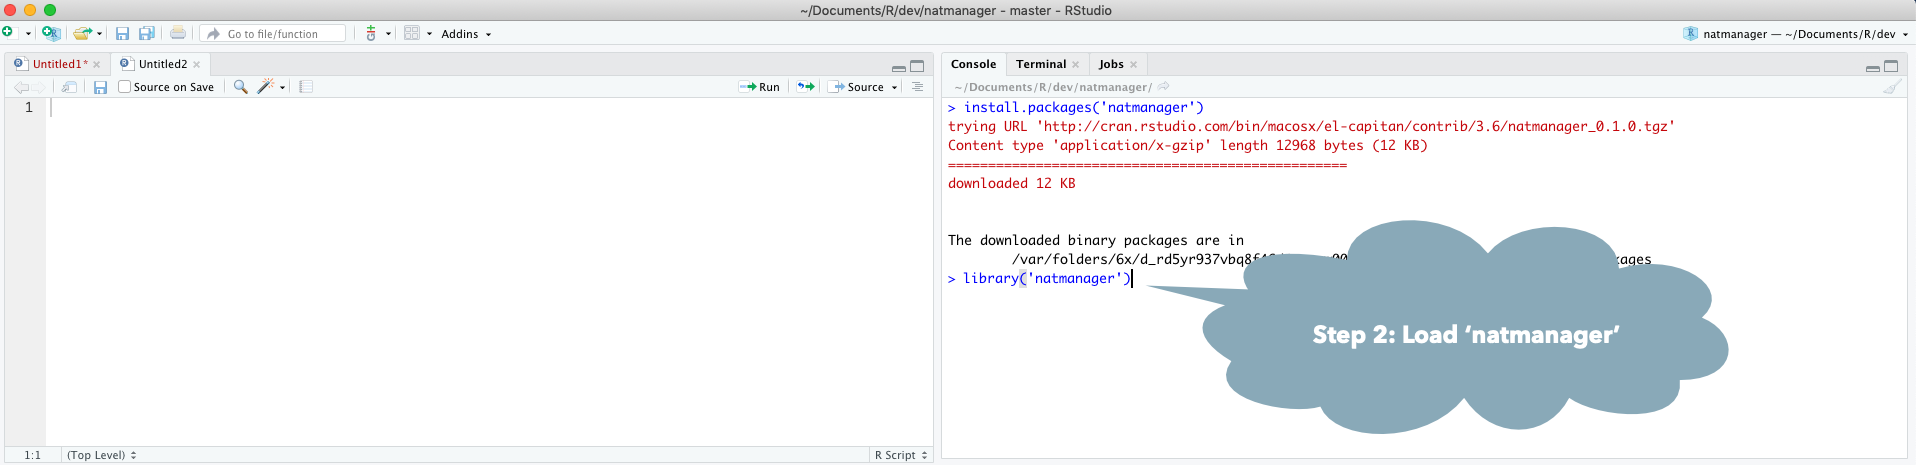This screenshot has height=465, width=1916.
Task: Collapse the source editor pane
Action: [898, 67]
